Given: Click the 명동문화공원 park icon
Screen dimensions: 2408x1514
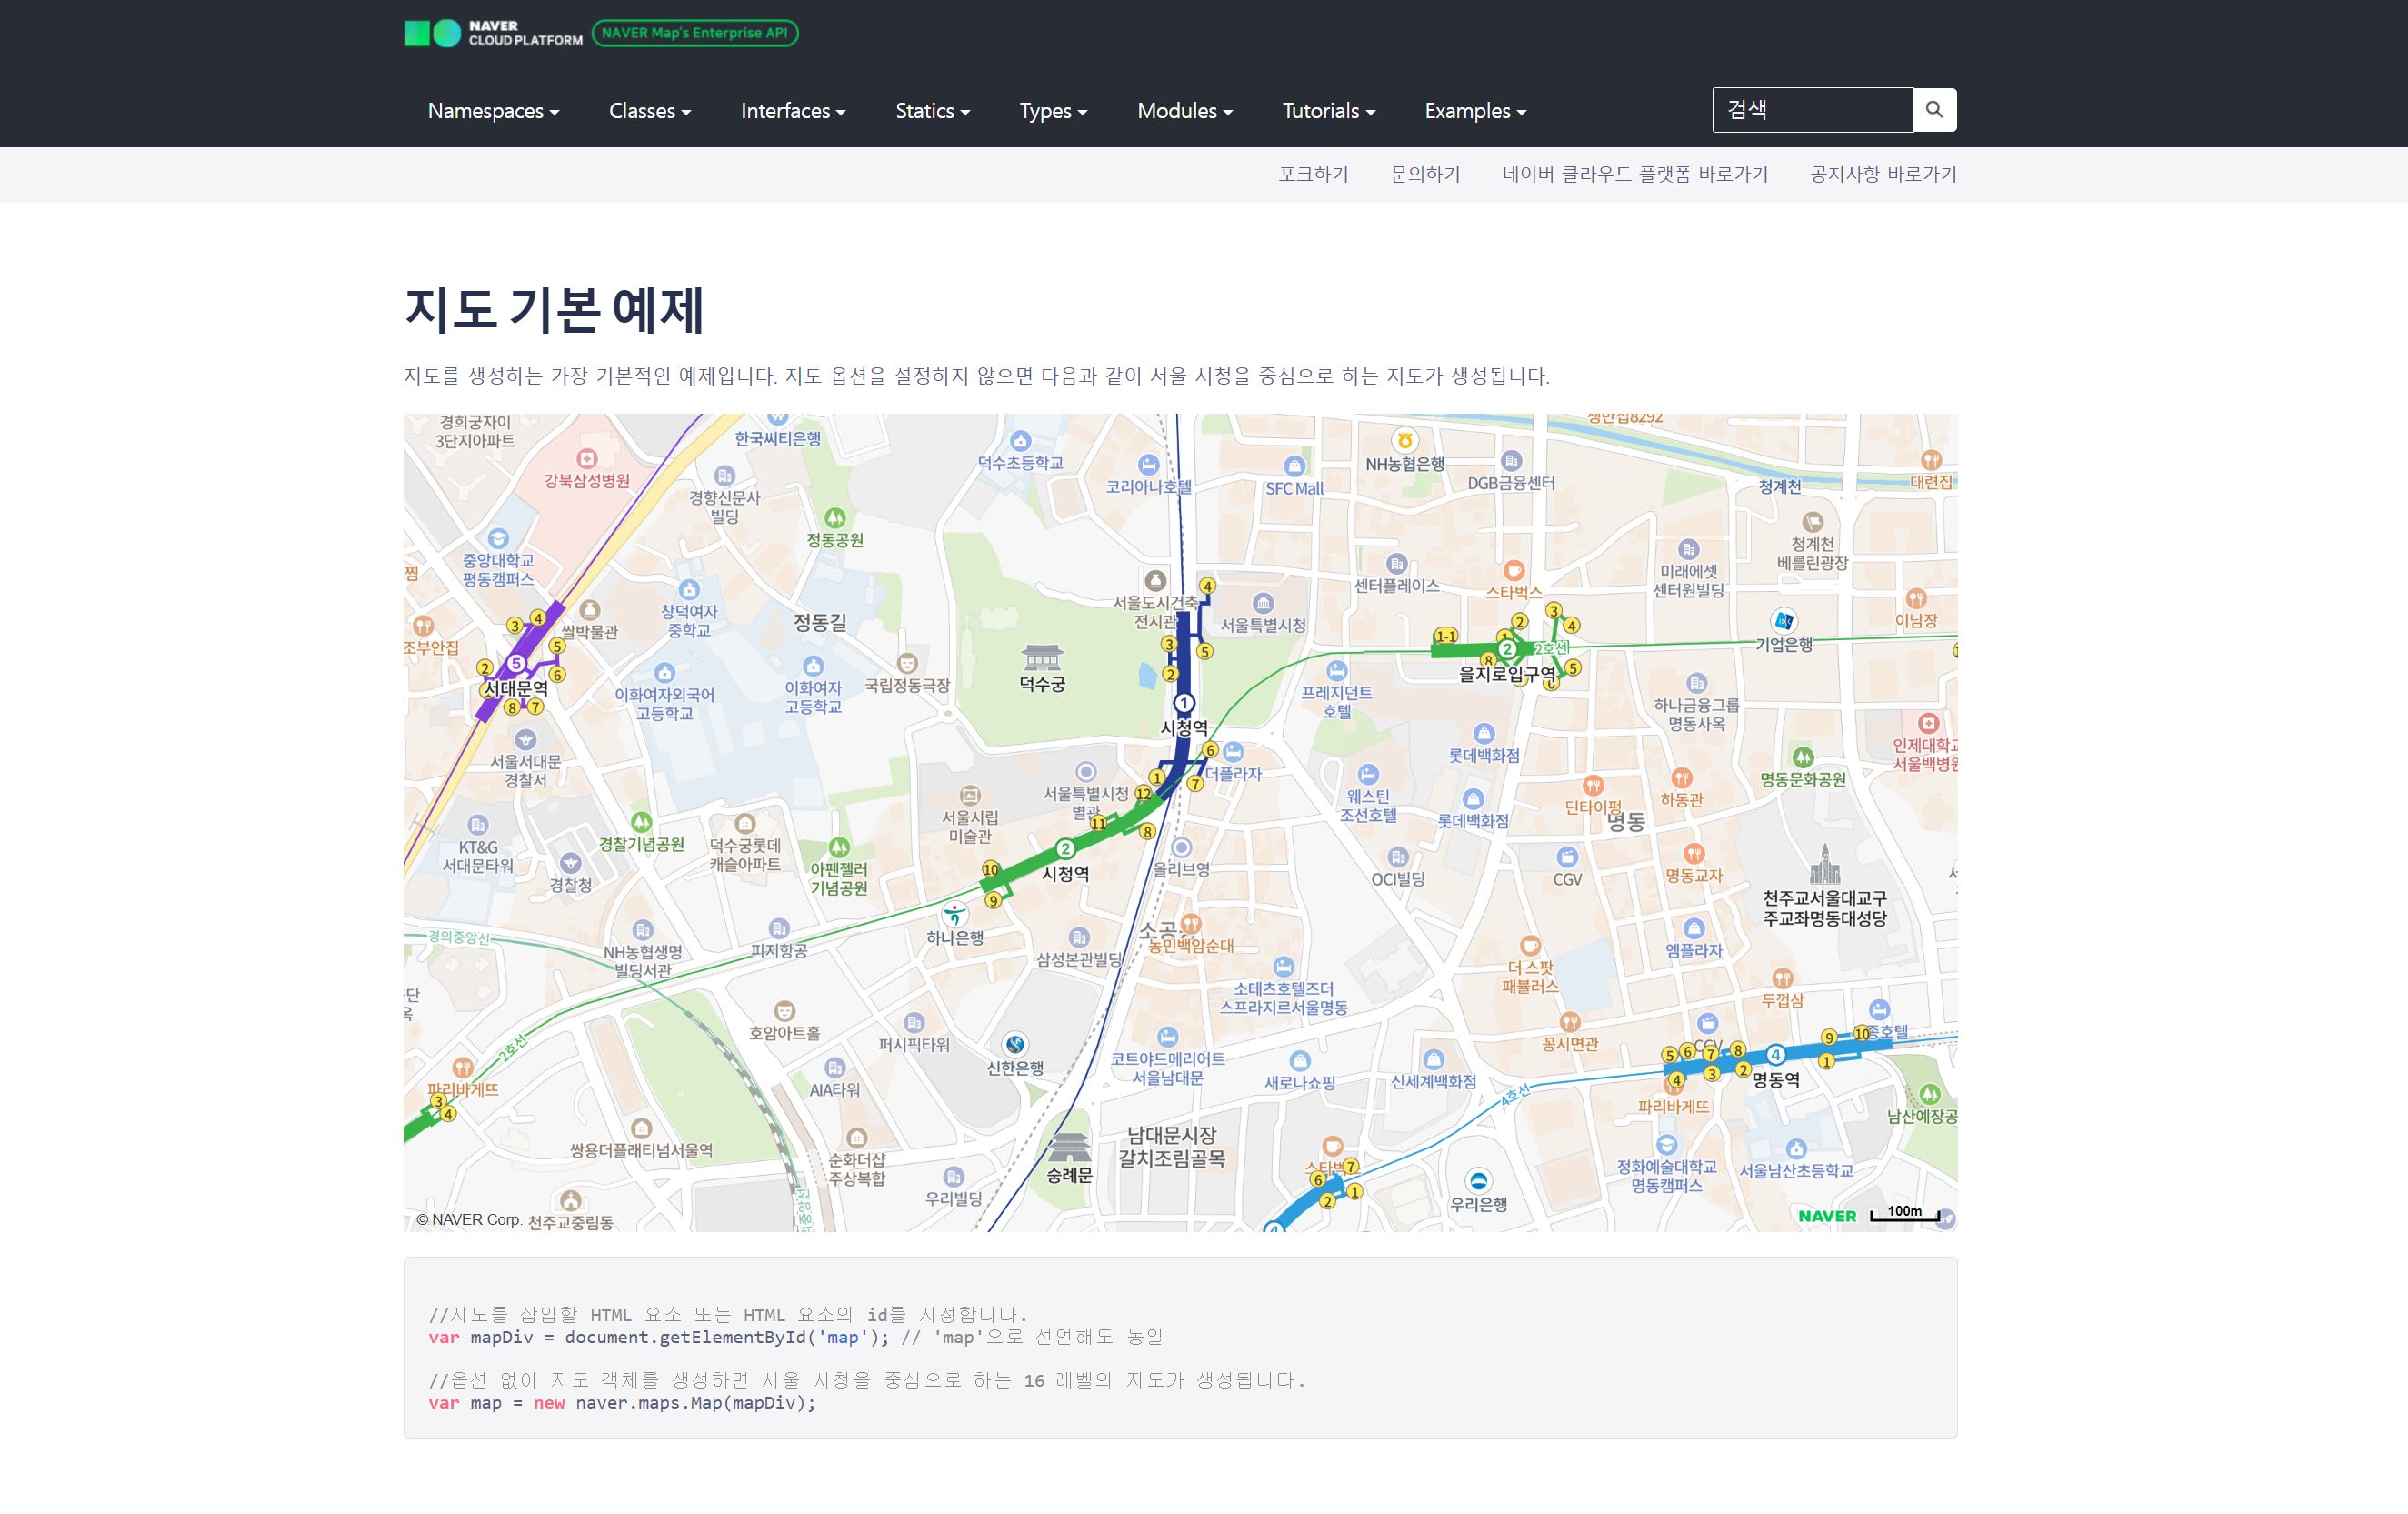Looking at the screenshot, I should (1802, 757).
